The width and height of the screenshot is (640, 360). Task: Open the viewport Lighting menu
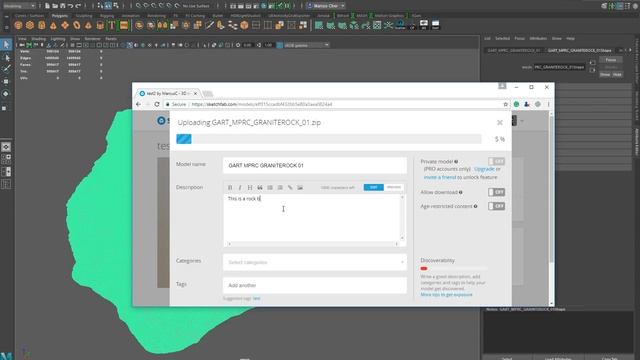(58, 39)
